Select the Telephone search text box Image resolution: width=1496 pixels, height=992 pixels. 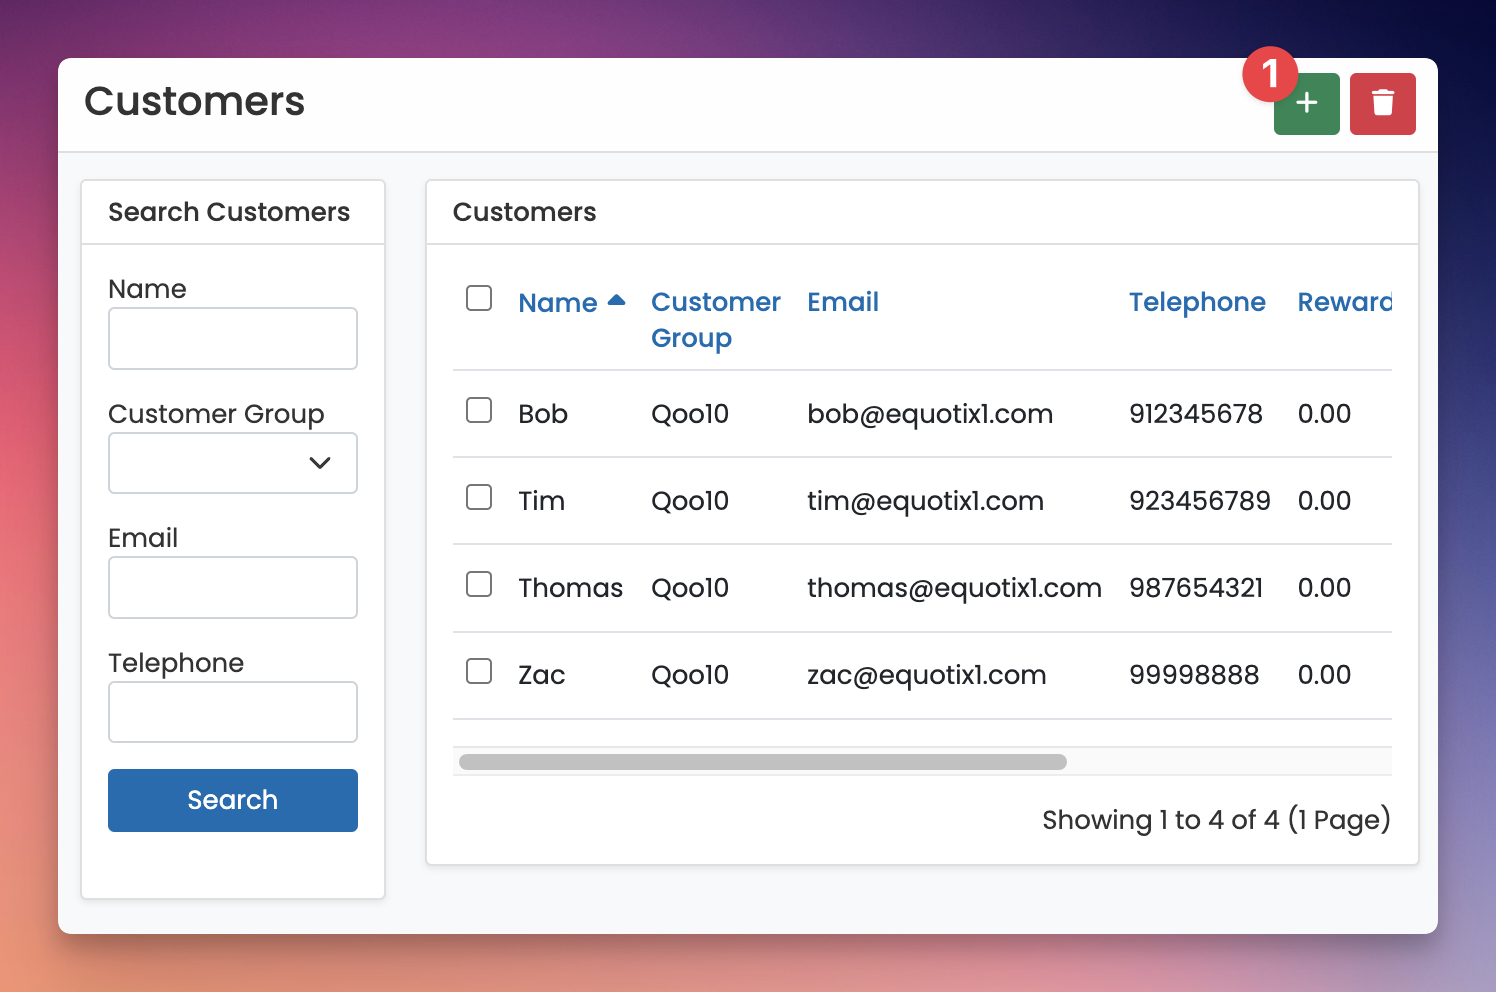click(232, 712)
